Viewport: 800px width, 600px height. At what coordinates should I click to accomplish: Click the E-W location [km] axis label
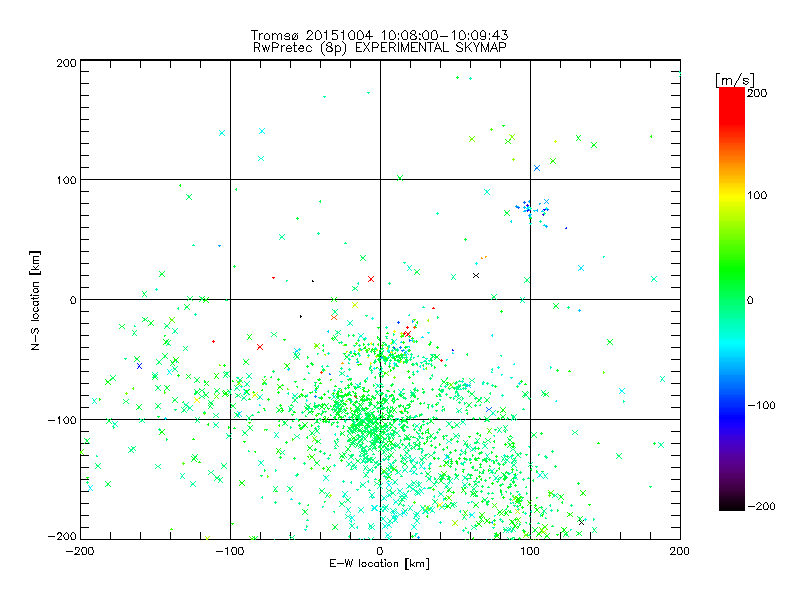pyautogui.click(x=379, y=564)
